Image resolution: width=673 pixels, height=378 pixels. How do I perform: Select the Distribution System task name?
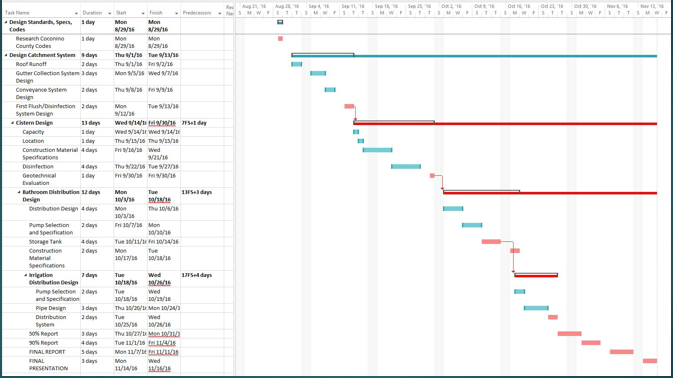[51, 321]
